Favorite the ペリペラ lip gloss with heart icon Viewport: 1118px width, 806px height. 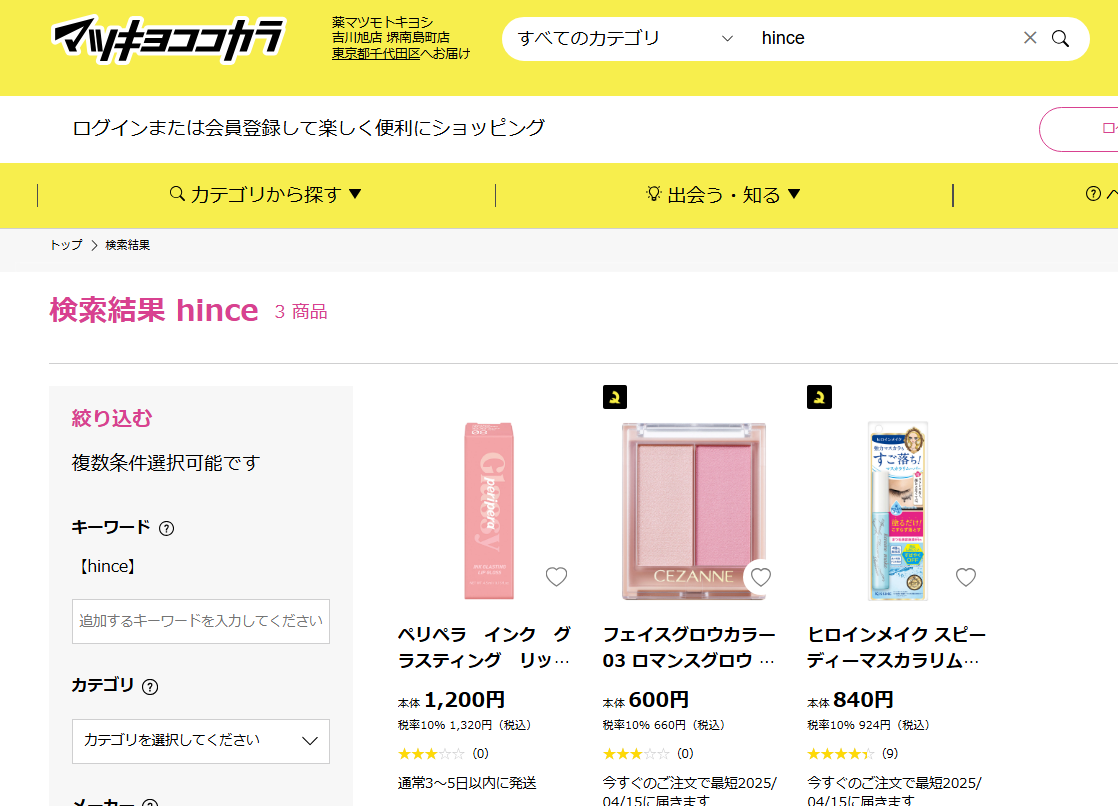[x=556, y=576]
